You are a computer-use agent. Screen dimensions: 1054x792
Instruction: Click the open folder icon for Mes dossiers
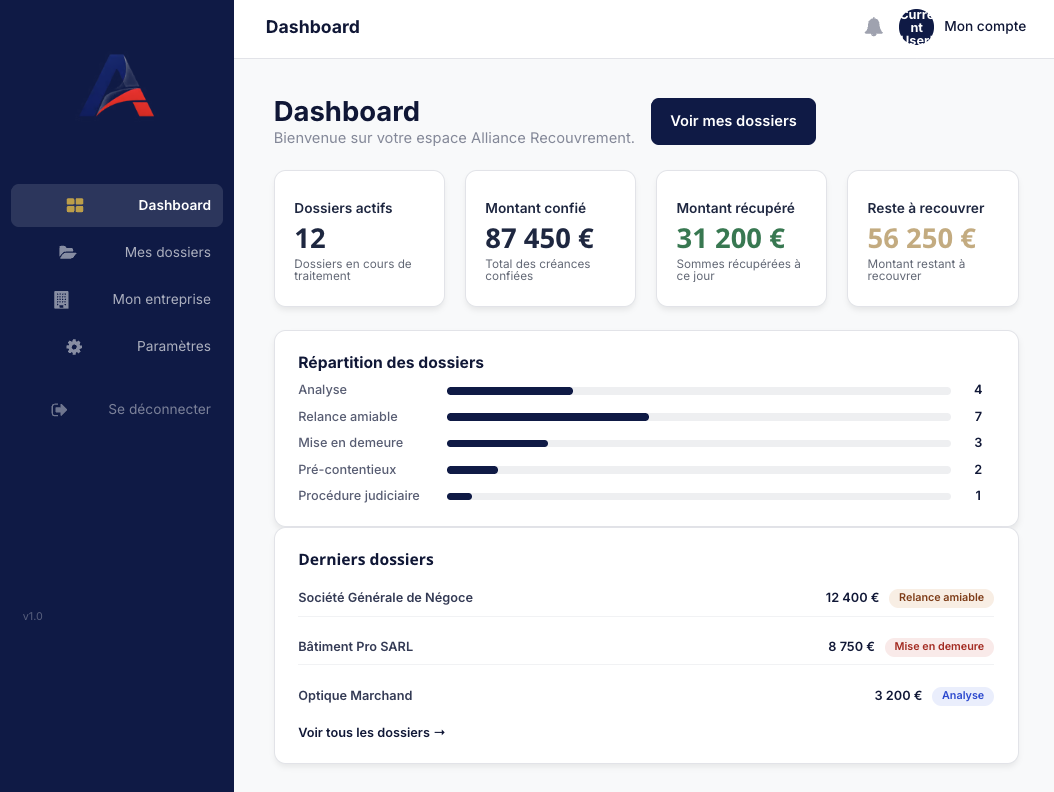coord(67,252)
